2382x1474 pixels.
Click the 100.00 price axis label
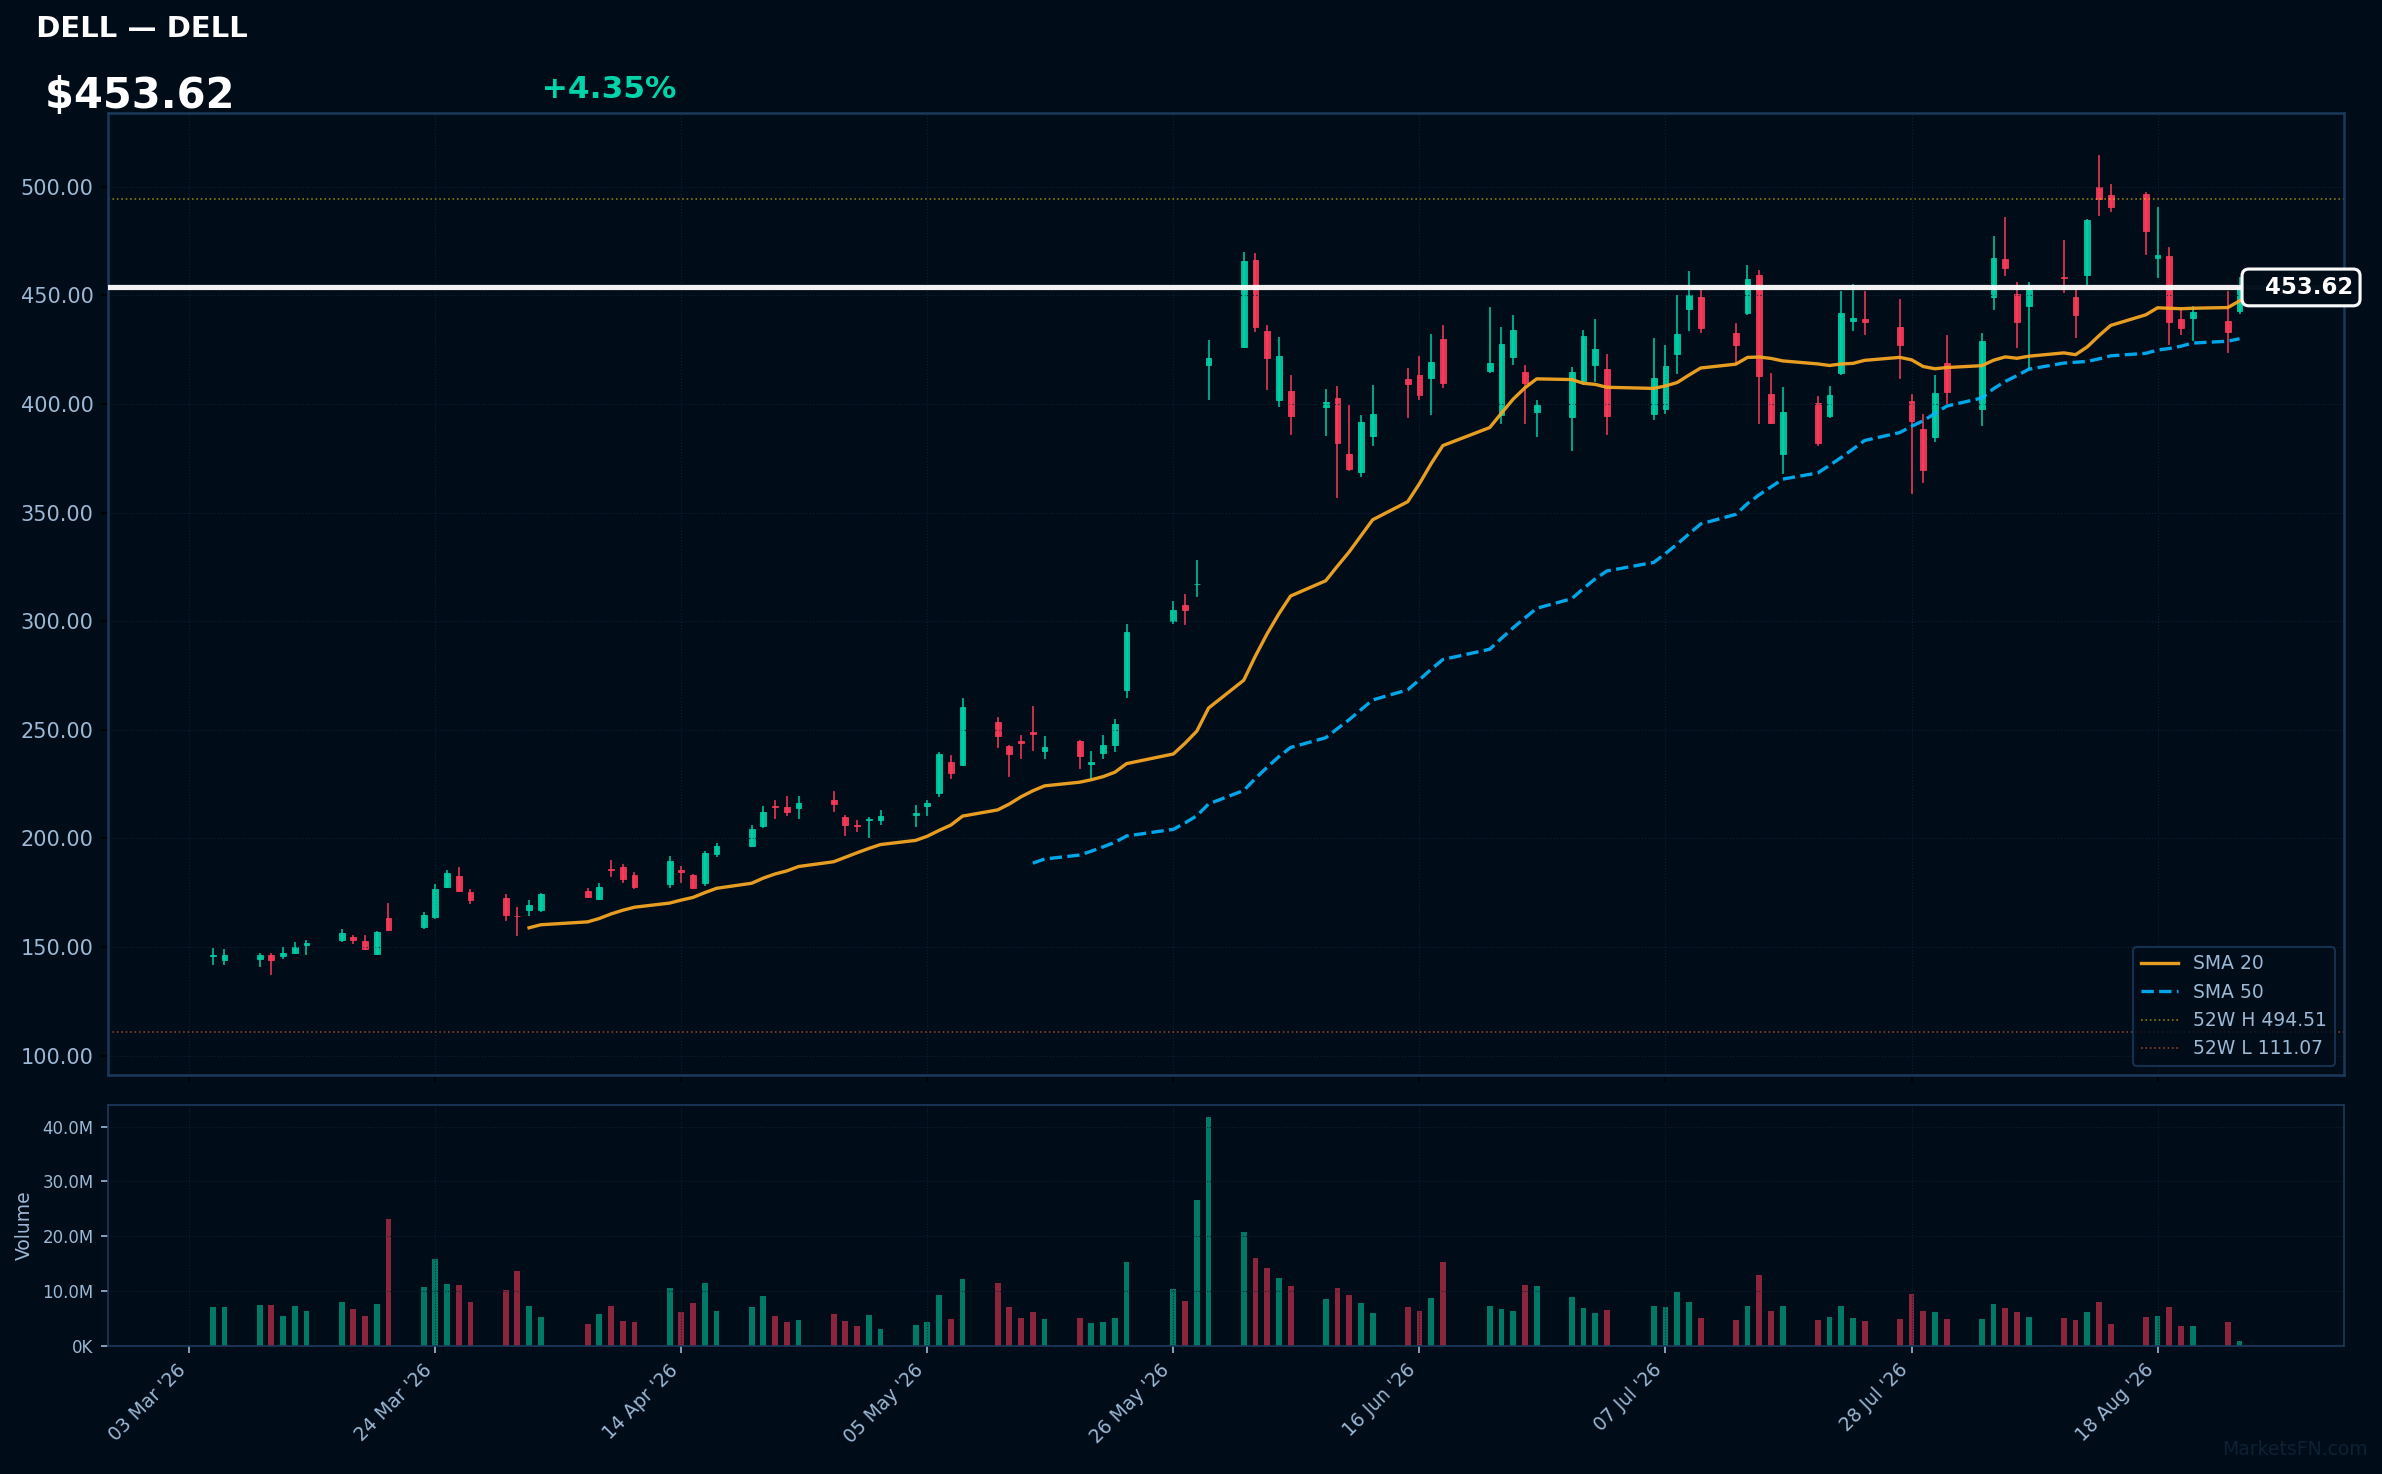point(57,1057)
